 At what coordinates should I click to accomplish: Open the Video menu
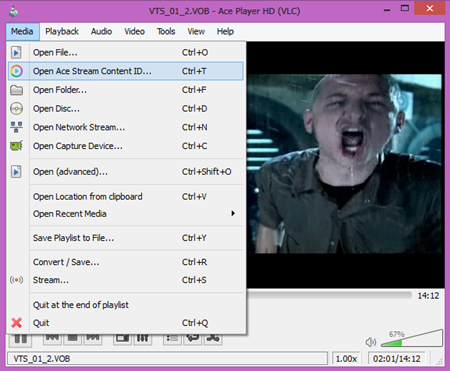tap(134, 32)
